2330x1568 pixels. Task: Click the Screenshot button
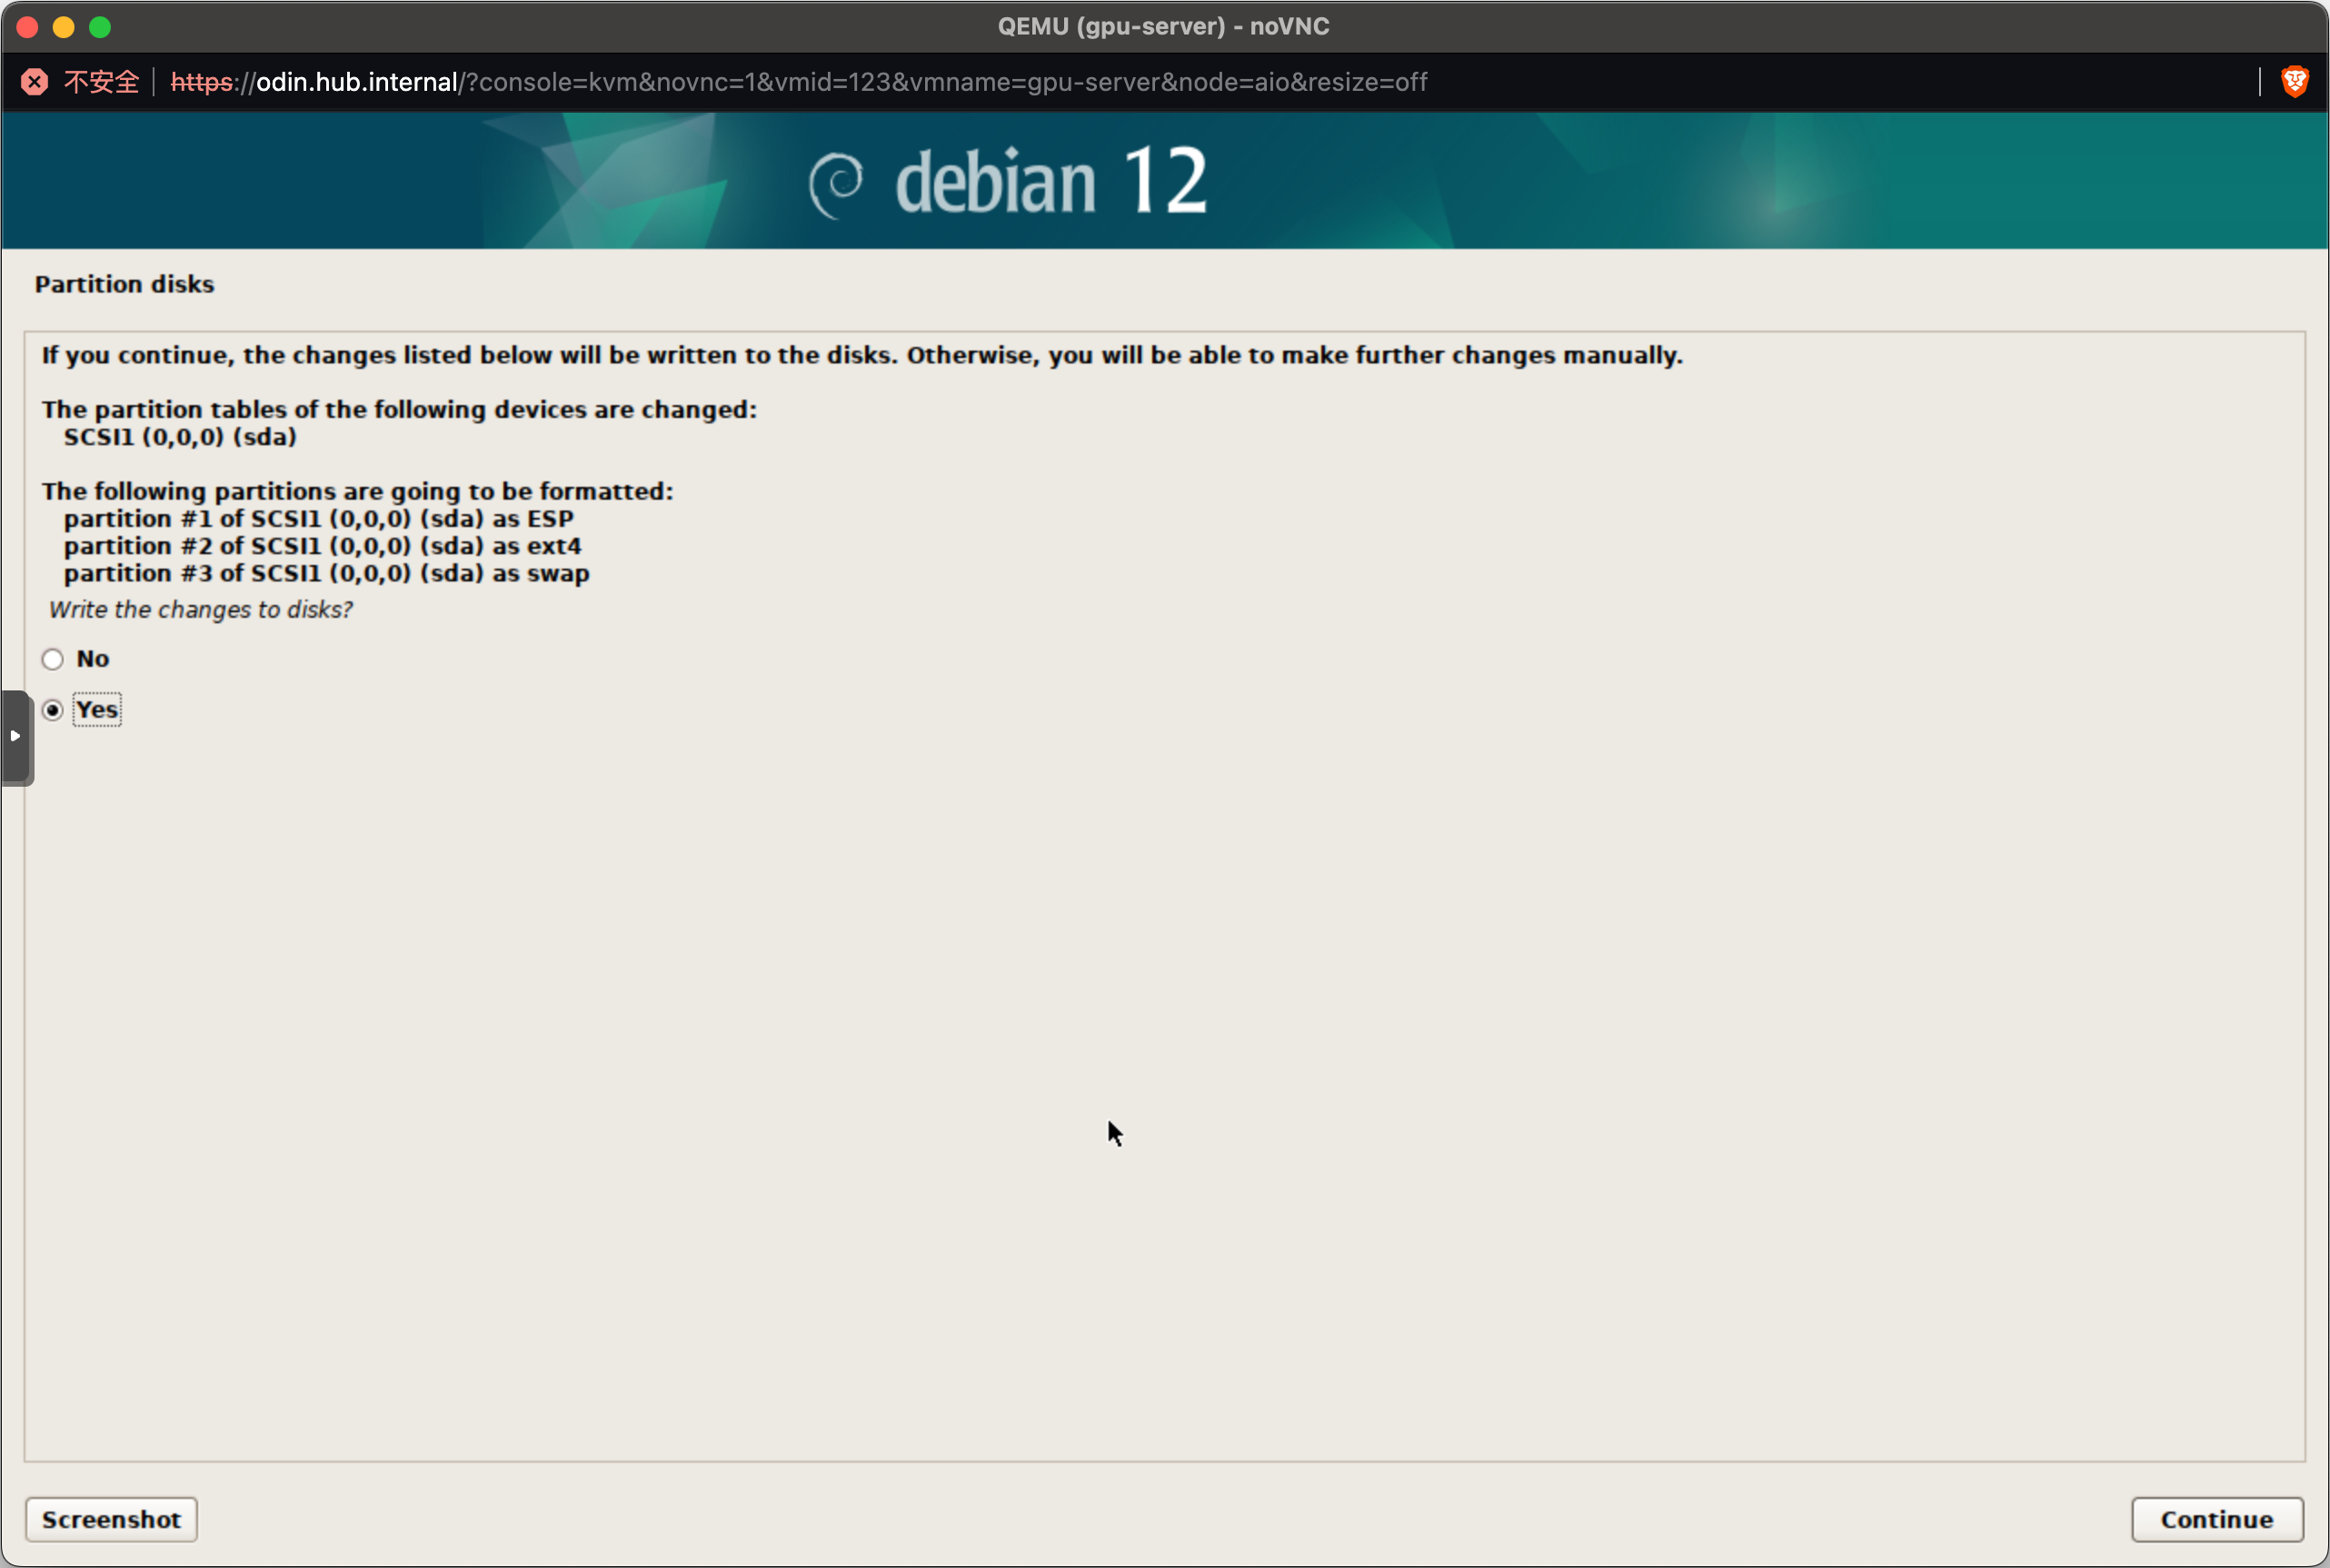tap(111, 1519)
